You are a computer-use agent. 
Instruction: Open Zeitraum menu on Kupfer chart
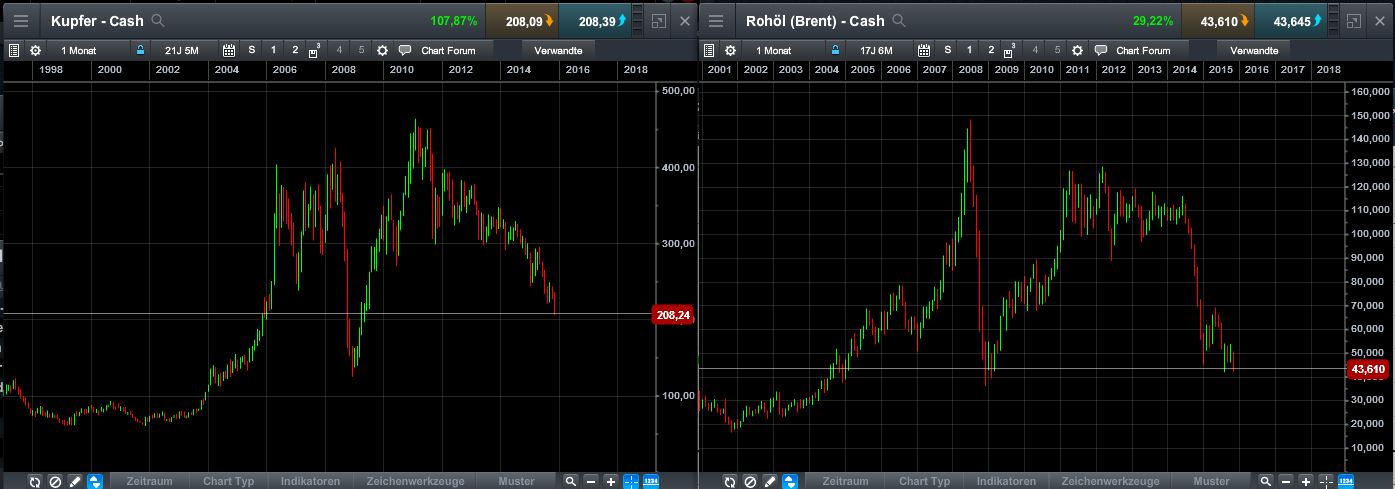pos(148,481)
